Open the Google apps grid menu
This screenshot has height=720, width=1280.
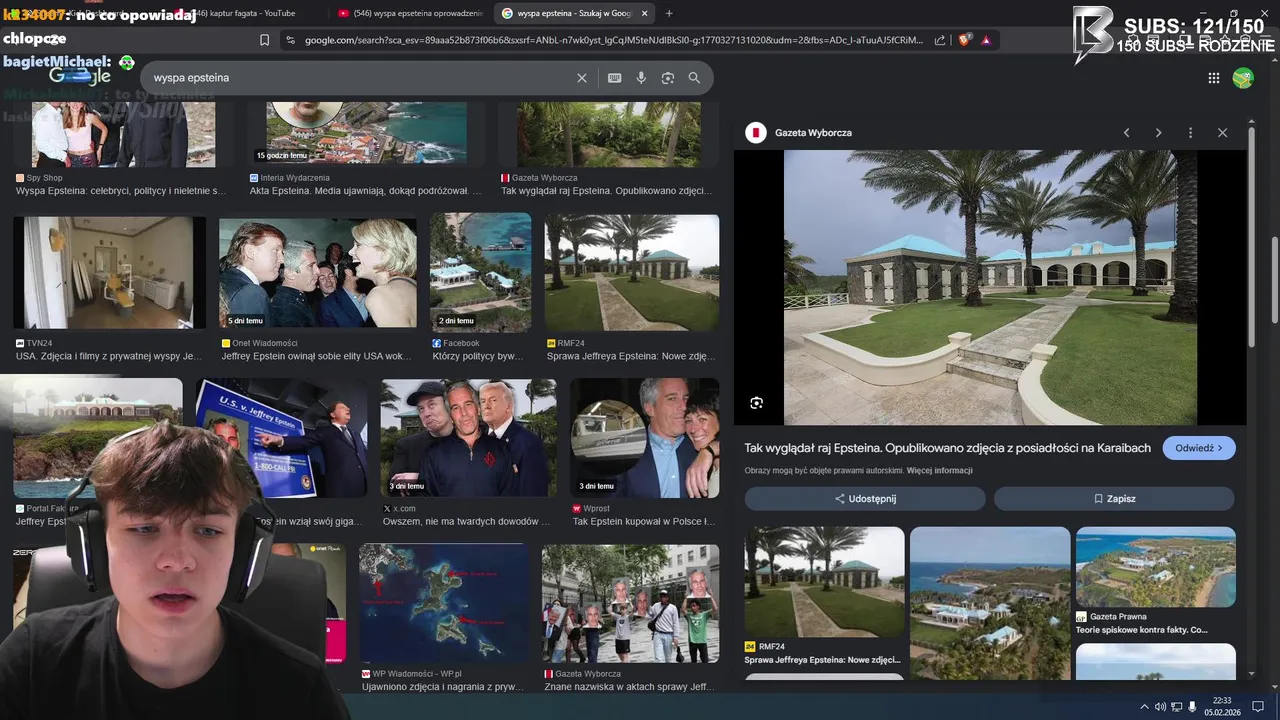coord(1214,78)
